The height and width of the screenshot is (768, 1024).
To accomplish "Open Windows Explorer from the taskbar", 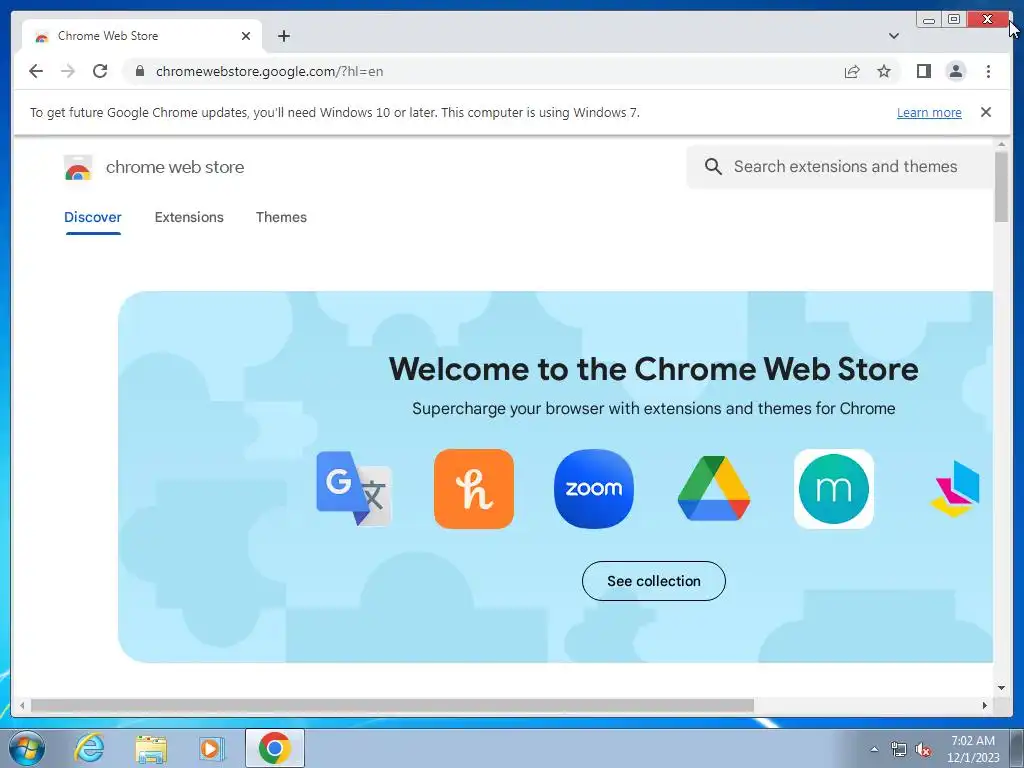I will point(151,748).
